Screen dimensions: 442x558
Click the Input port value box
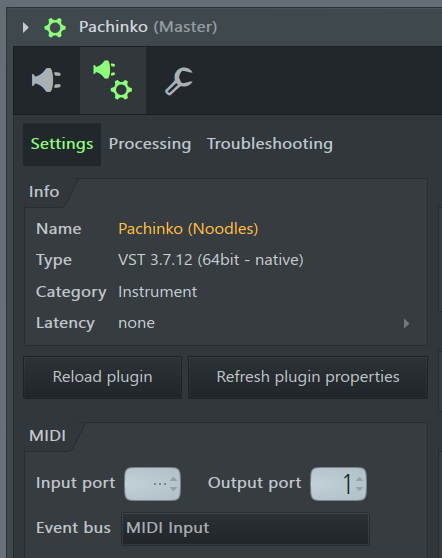152,484
